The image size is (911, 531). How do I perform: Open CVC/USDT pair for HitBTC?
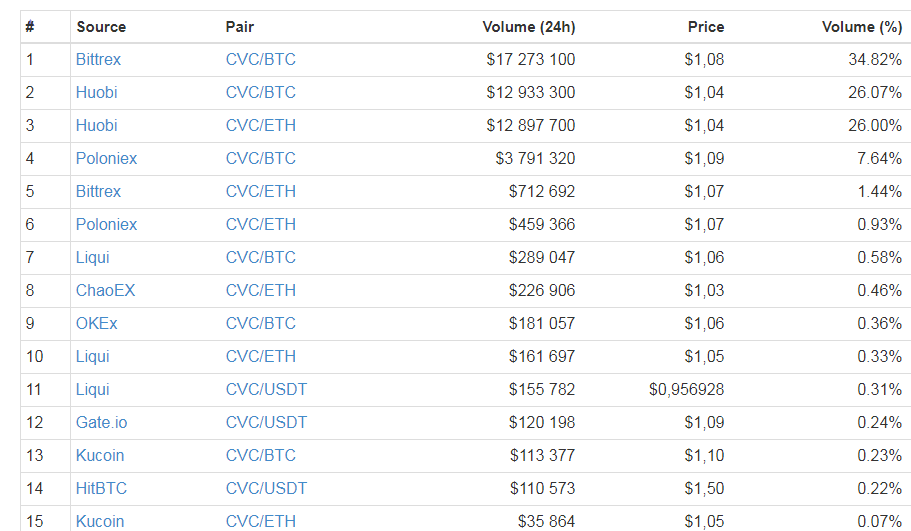click(x=266, y=489)
